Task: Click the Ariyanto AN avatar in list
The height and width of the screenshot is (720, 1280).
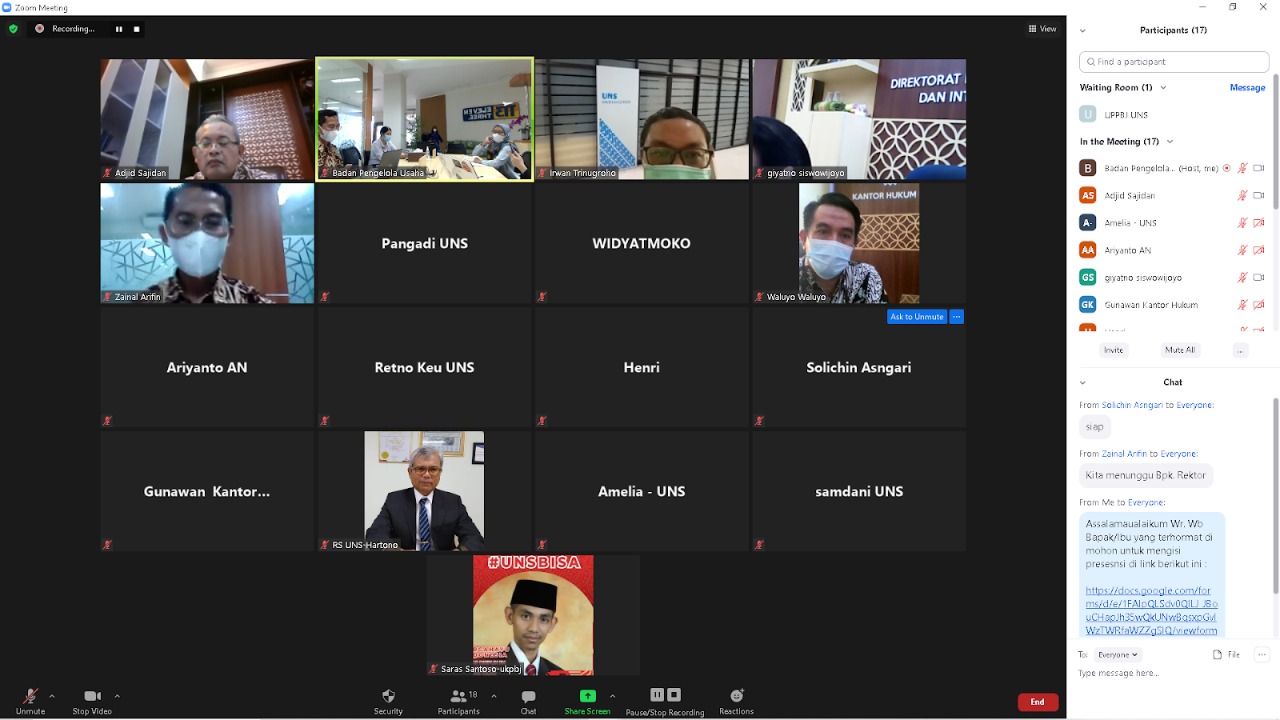Action: point(1088,249)
